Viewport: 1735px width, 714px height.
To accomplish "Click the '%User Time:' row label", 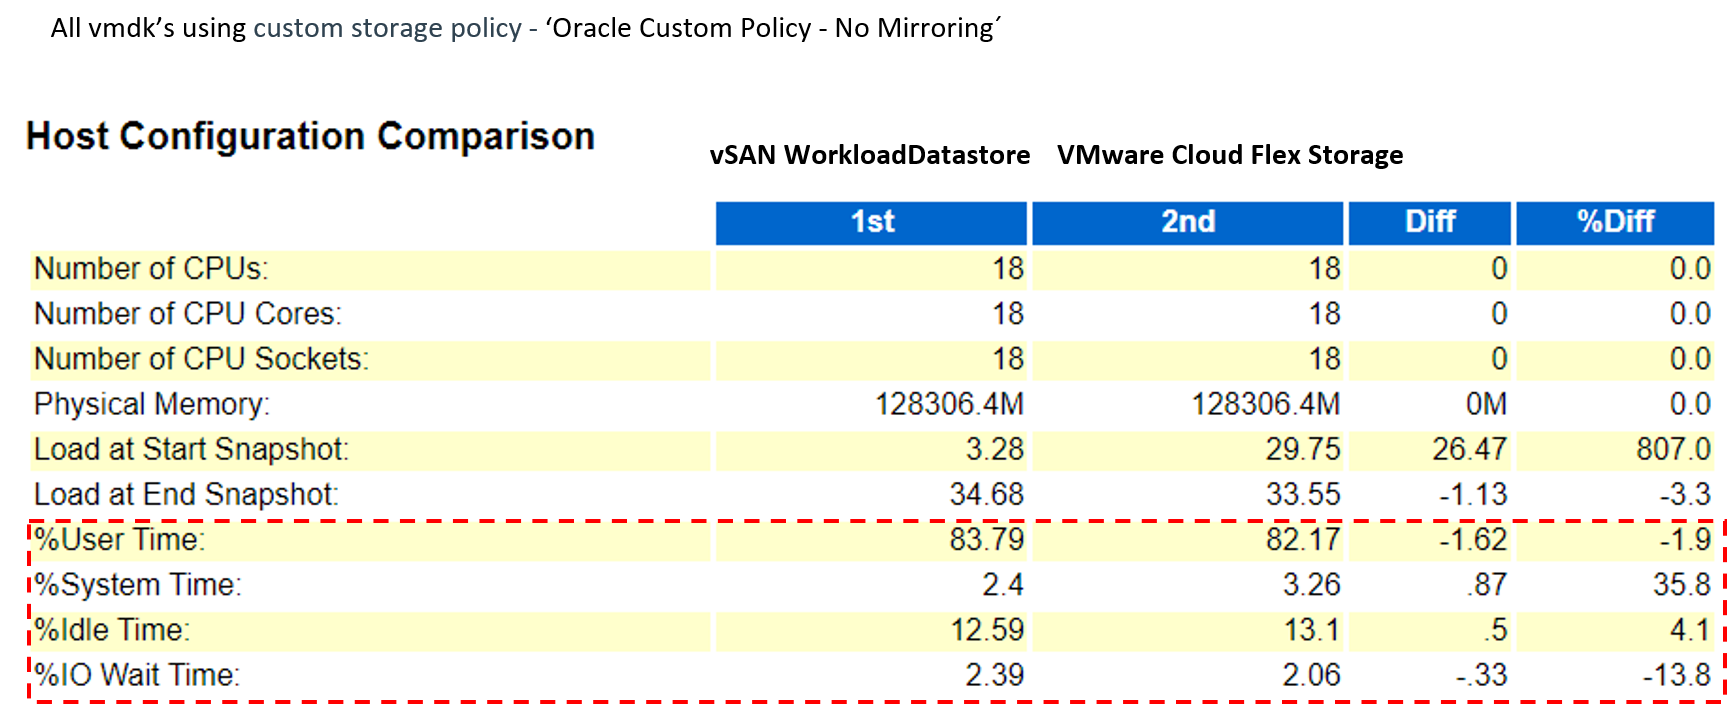I will point(120,540).
